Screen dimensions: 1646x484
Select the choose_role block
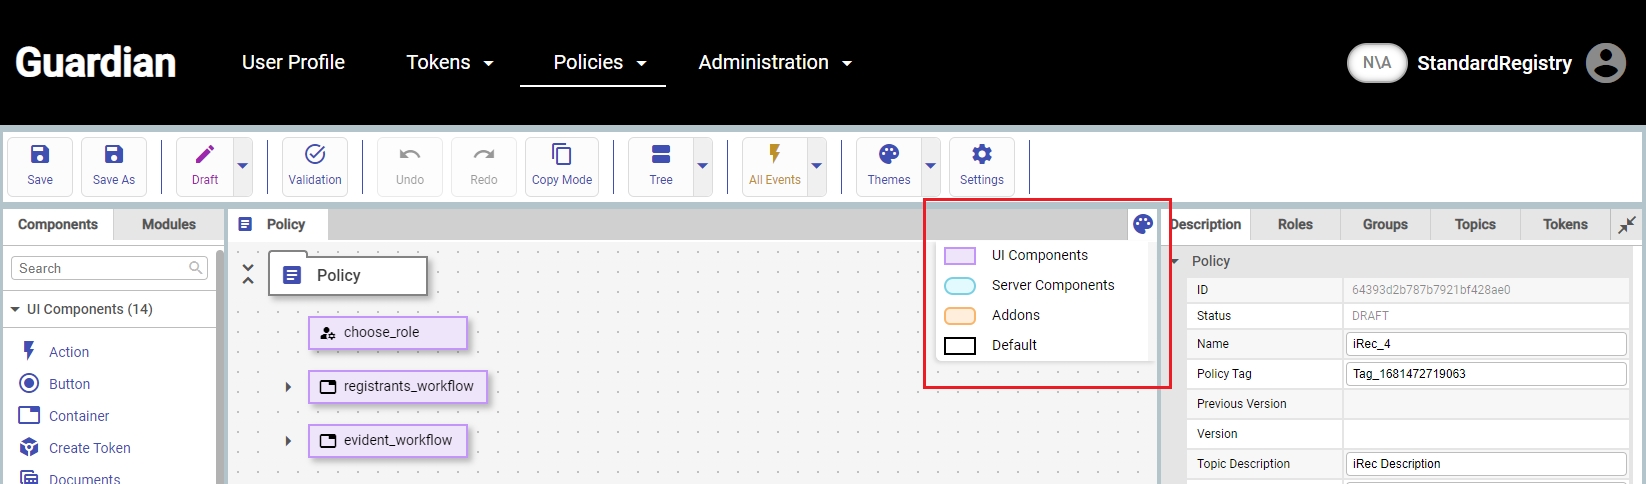(387, 333)
